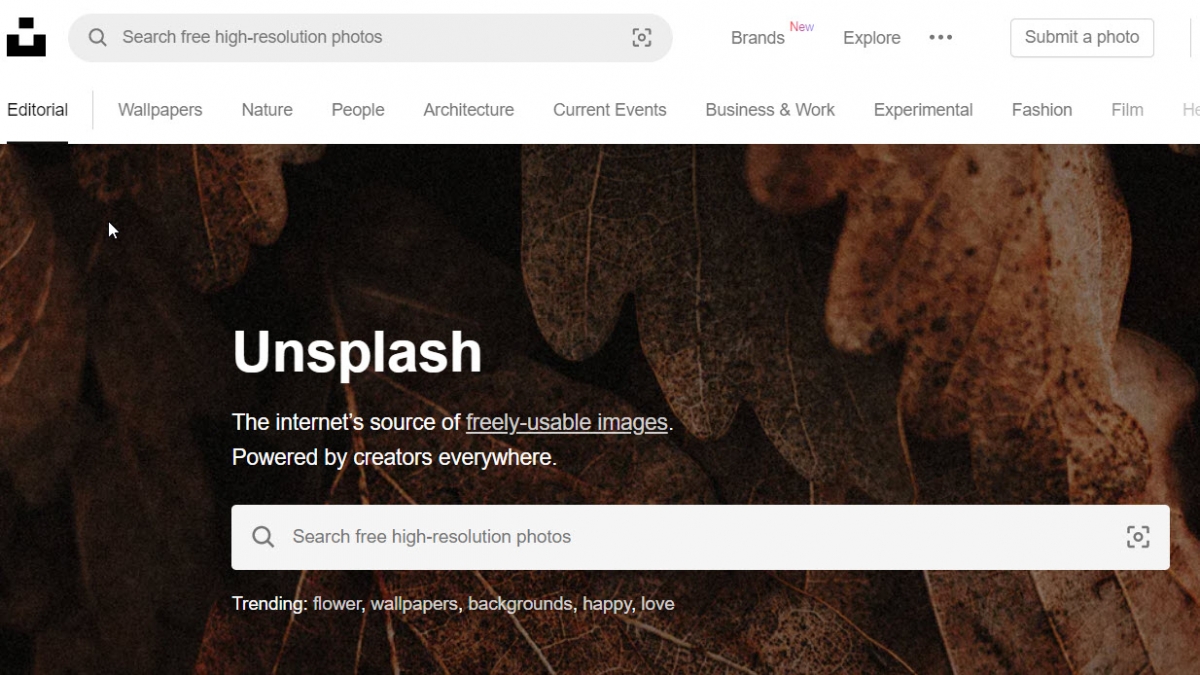Search trending term flower

[336, 603]
